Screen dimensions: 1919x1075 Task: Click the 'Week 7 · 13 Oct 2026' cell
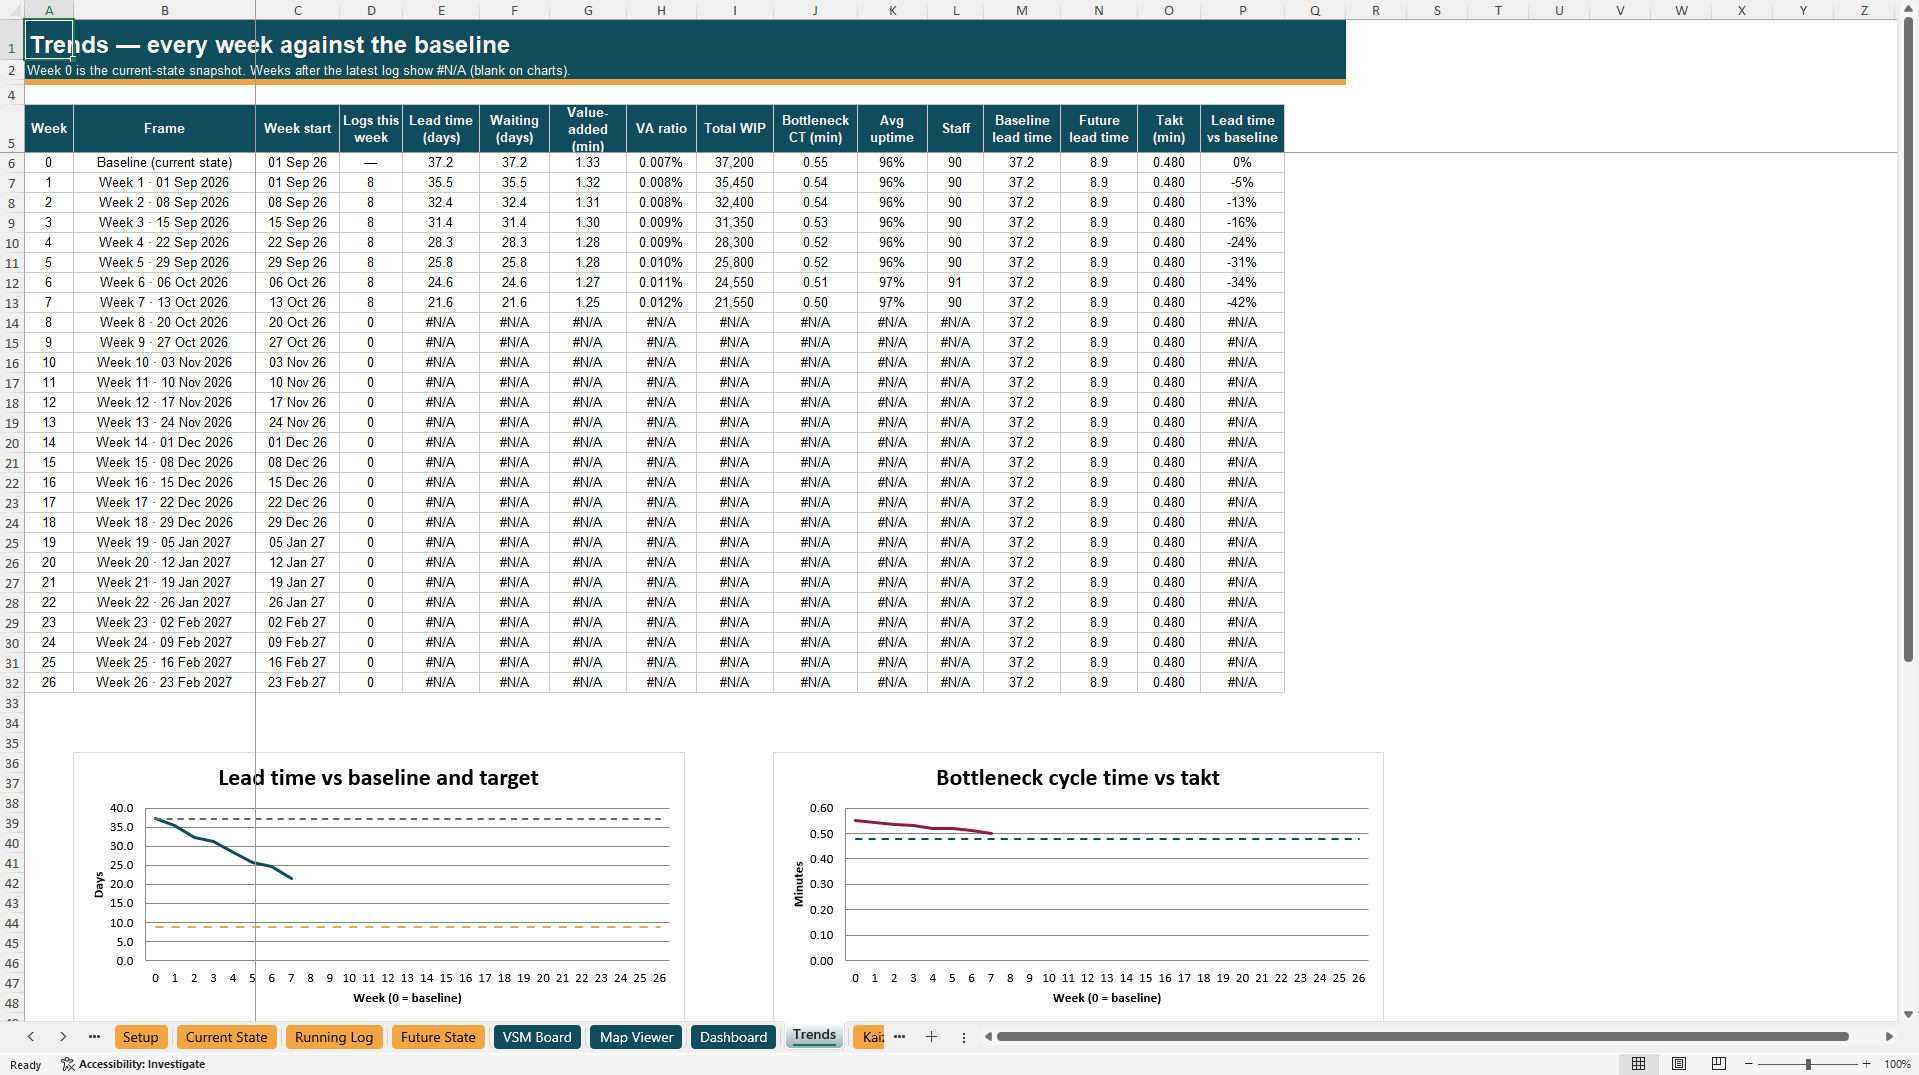pyautogui.click(x=164, y=302)
